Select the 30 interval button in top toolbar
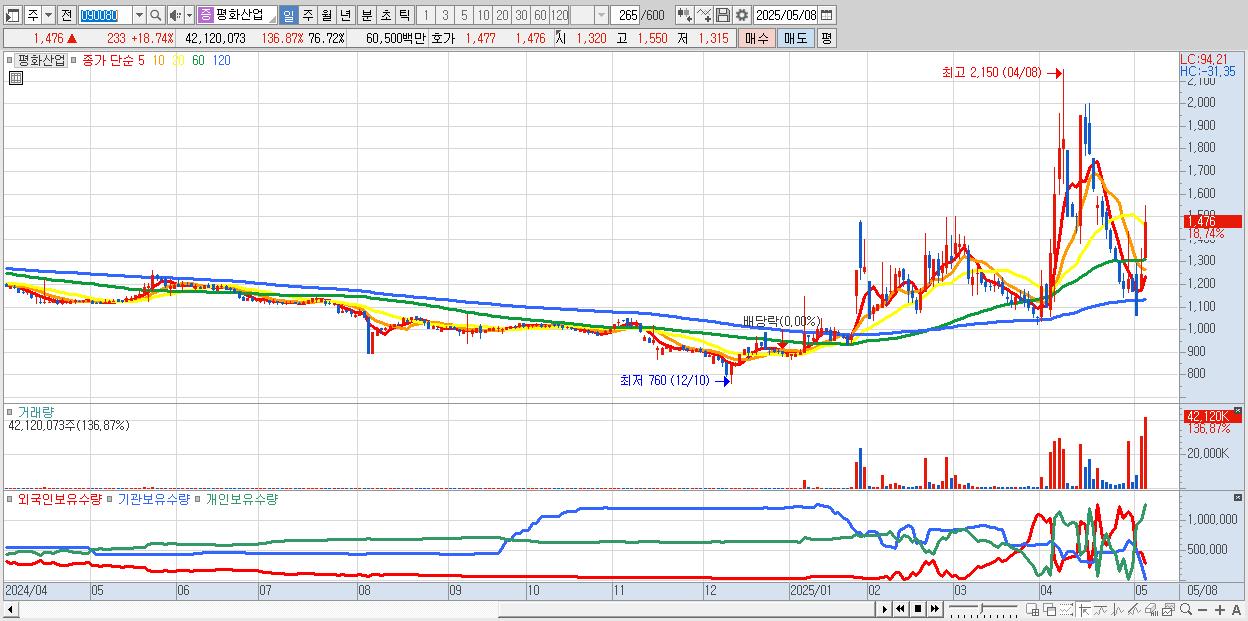Screen dimensions: 1248x621 (521, 15)
